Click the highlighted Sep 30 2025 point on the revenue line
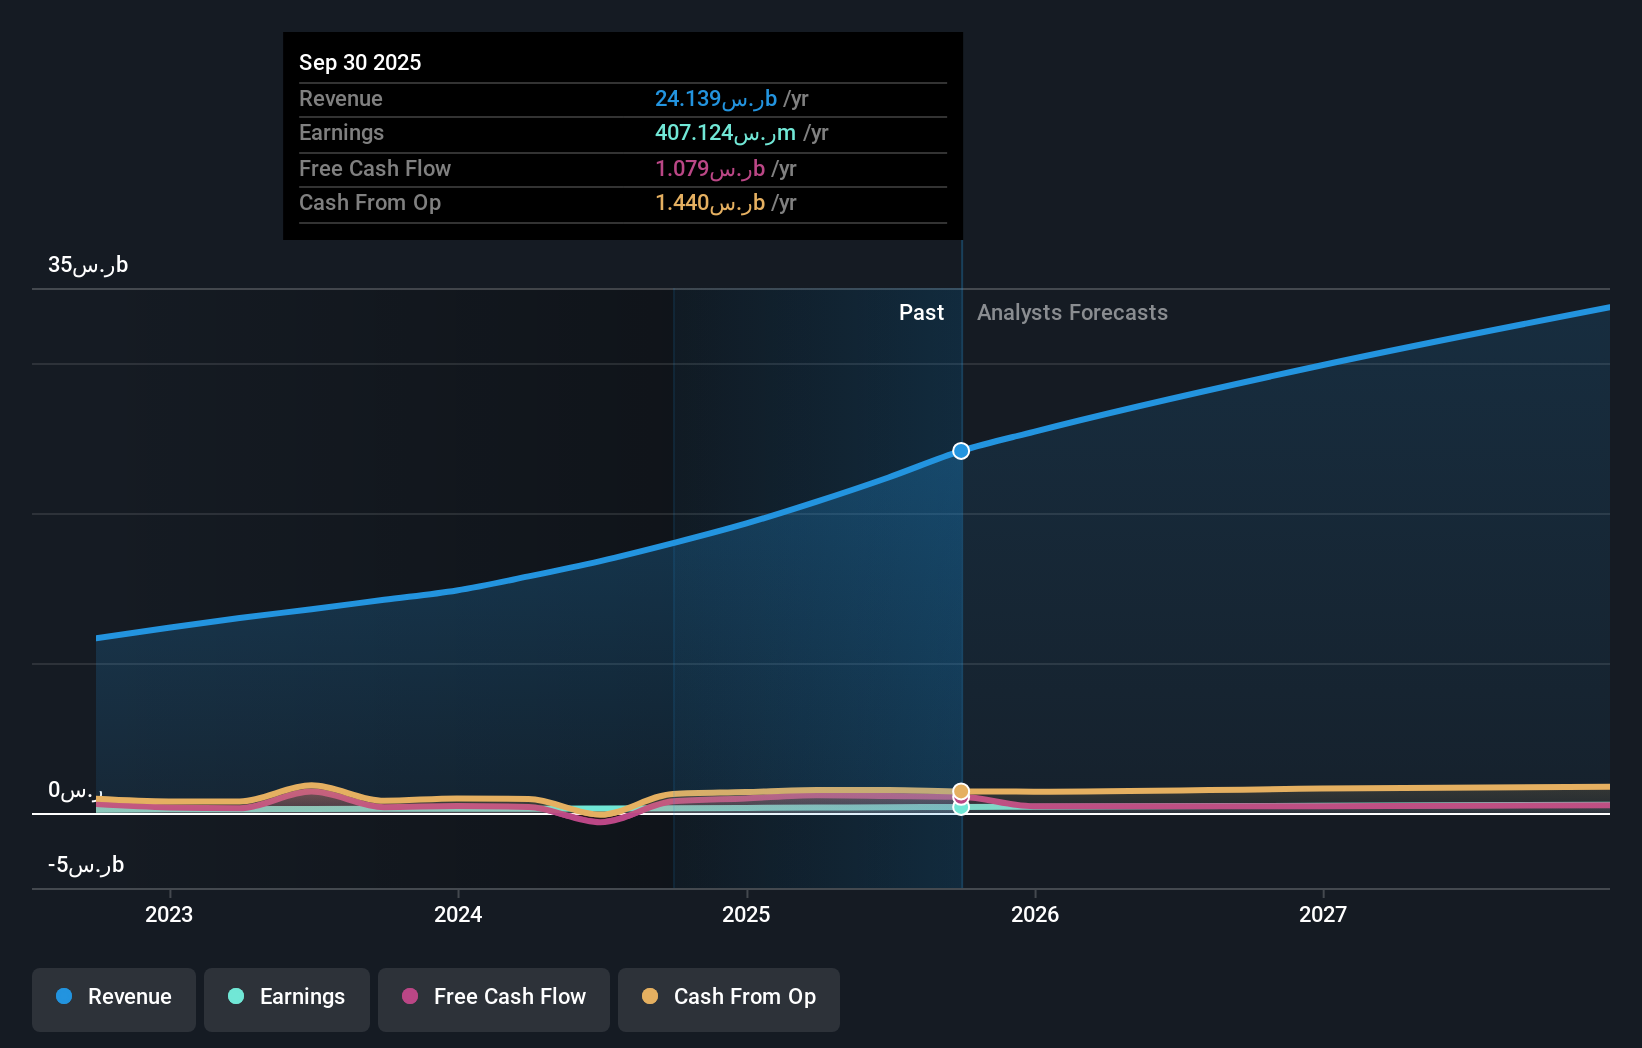 [960, 450]
